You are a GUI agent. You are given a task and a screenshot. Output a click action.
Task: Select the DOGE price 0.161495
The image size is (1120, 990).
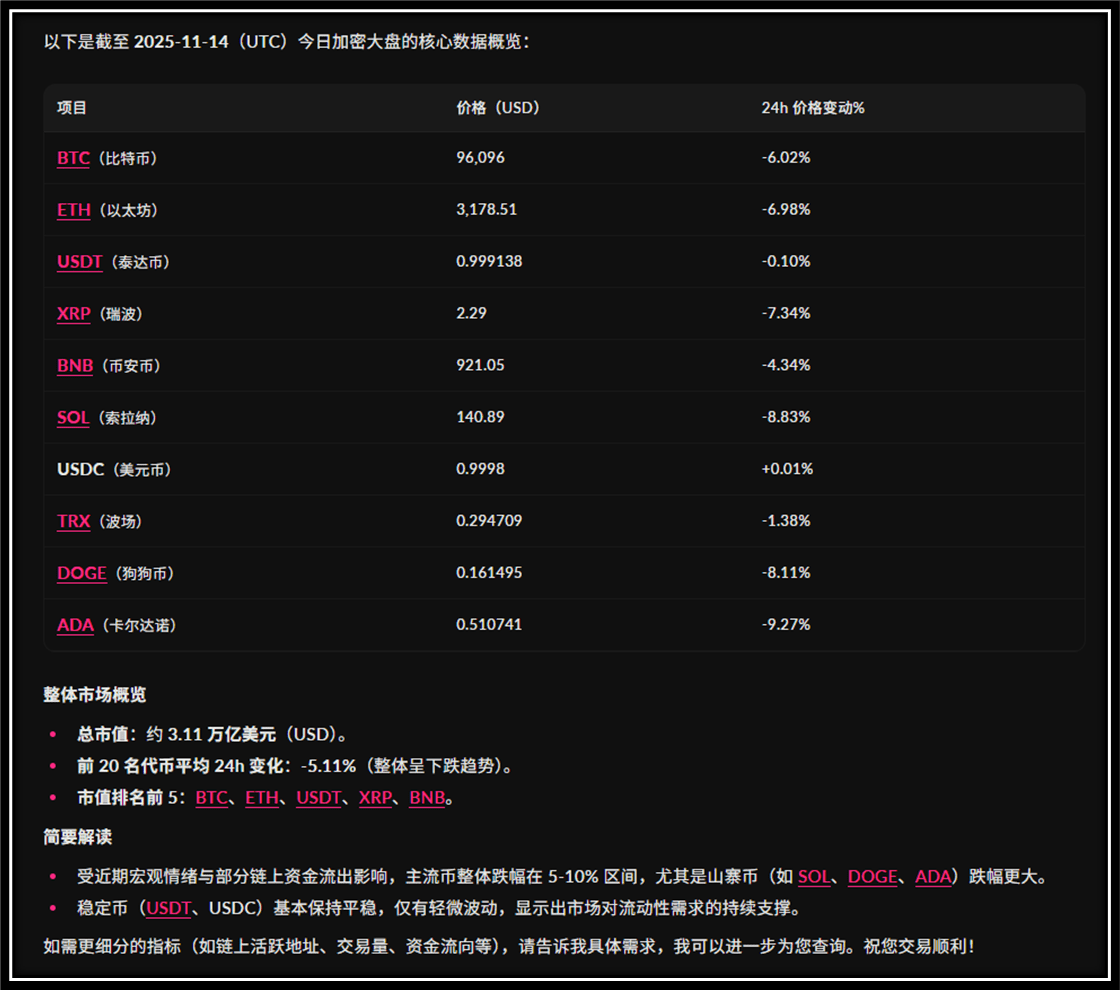(489, 572)
